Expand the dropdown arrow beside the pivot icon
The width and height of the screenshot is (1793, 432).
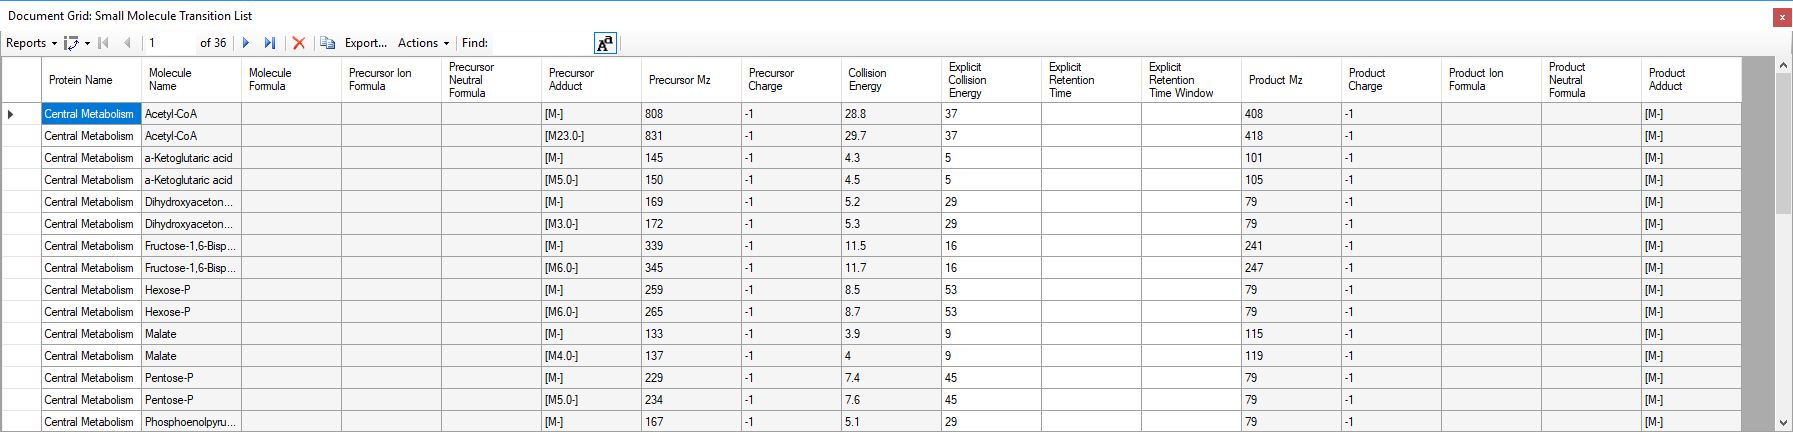(x=87, y=43)
